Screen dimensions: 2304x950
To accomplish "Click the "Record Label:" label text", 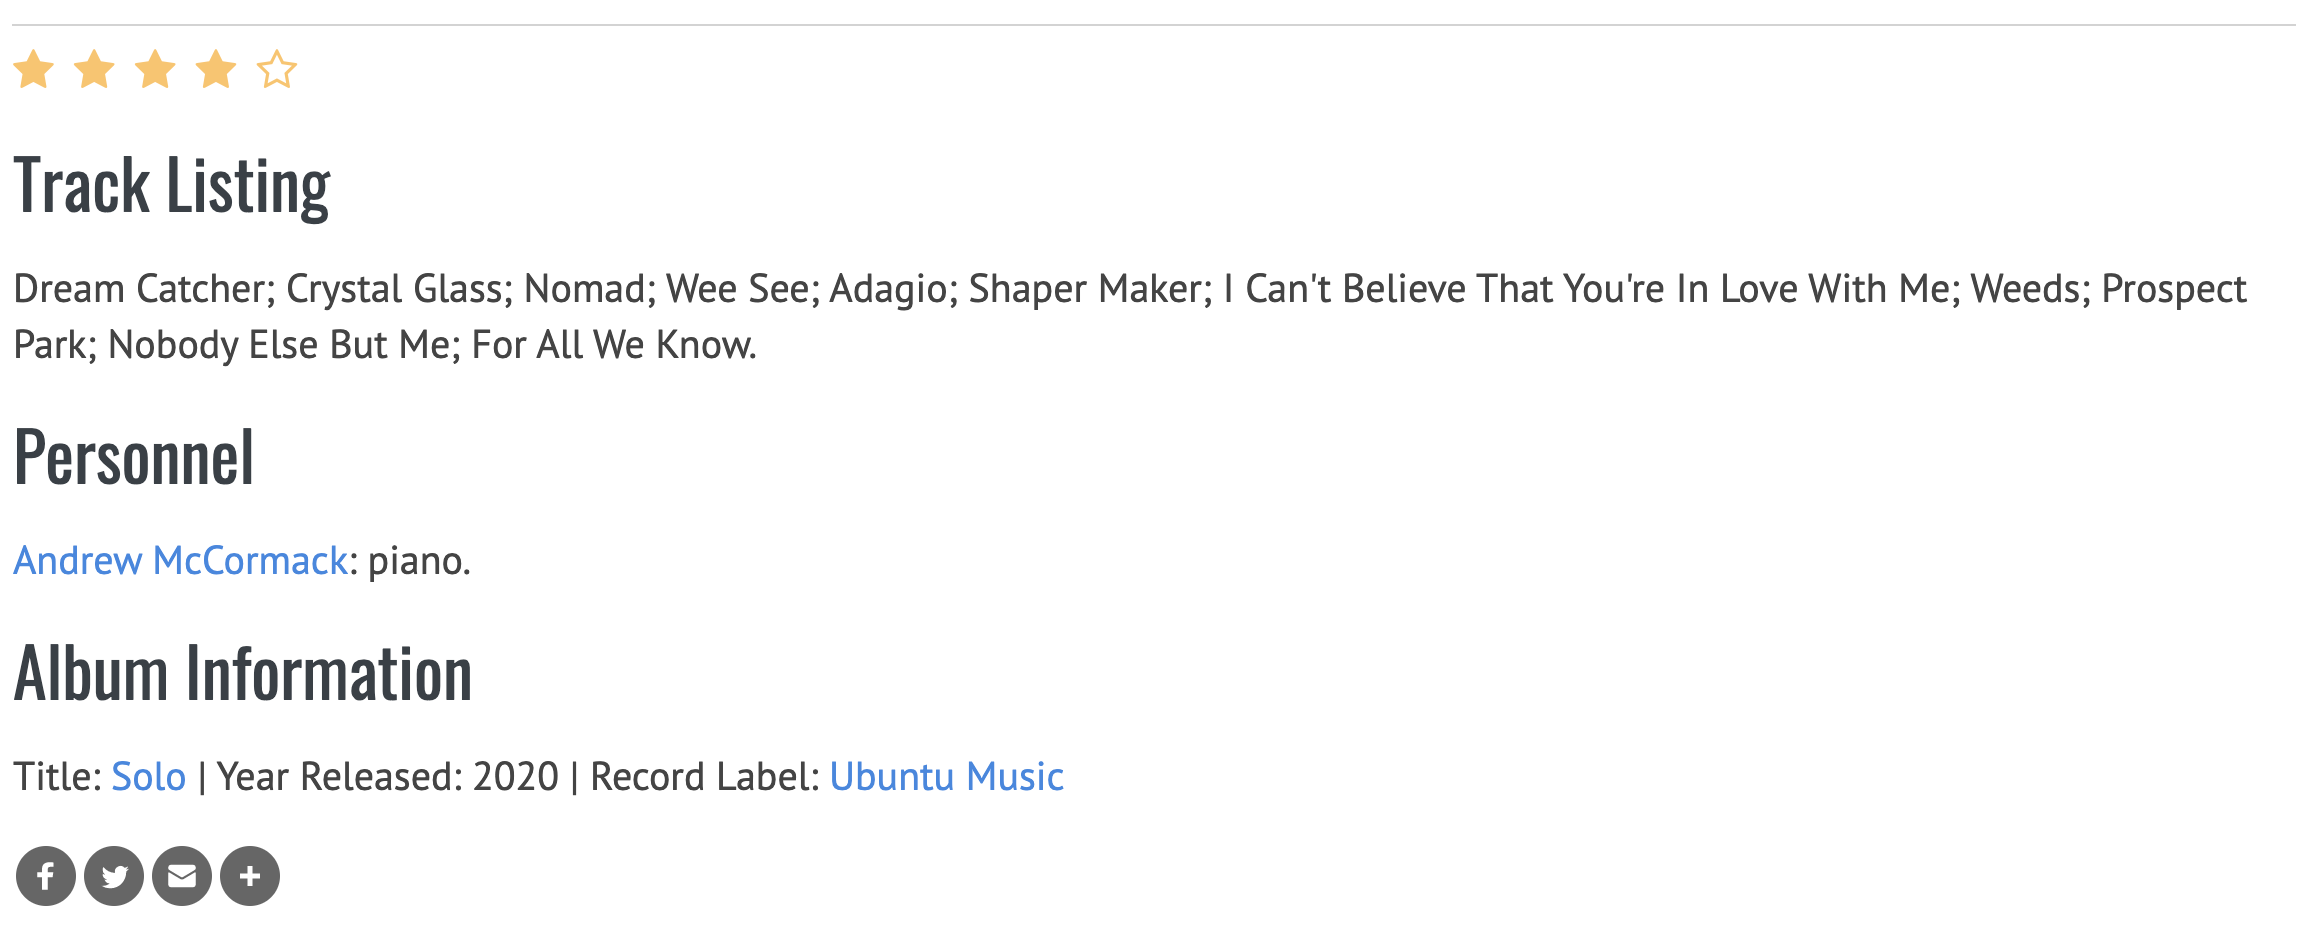I will point(704,777).
